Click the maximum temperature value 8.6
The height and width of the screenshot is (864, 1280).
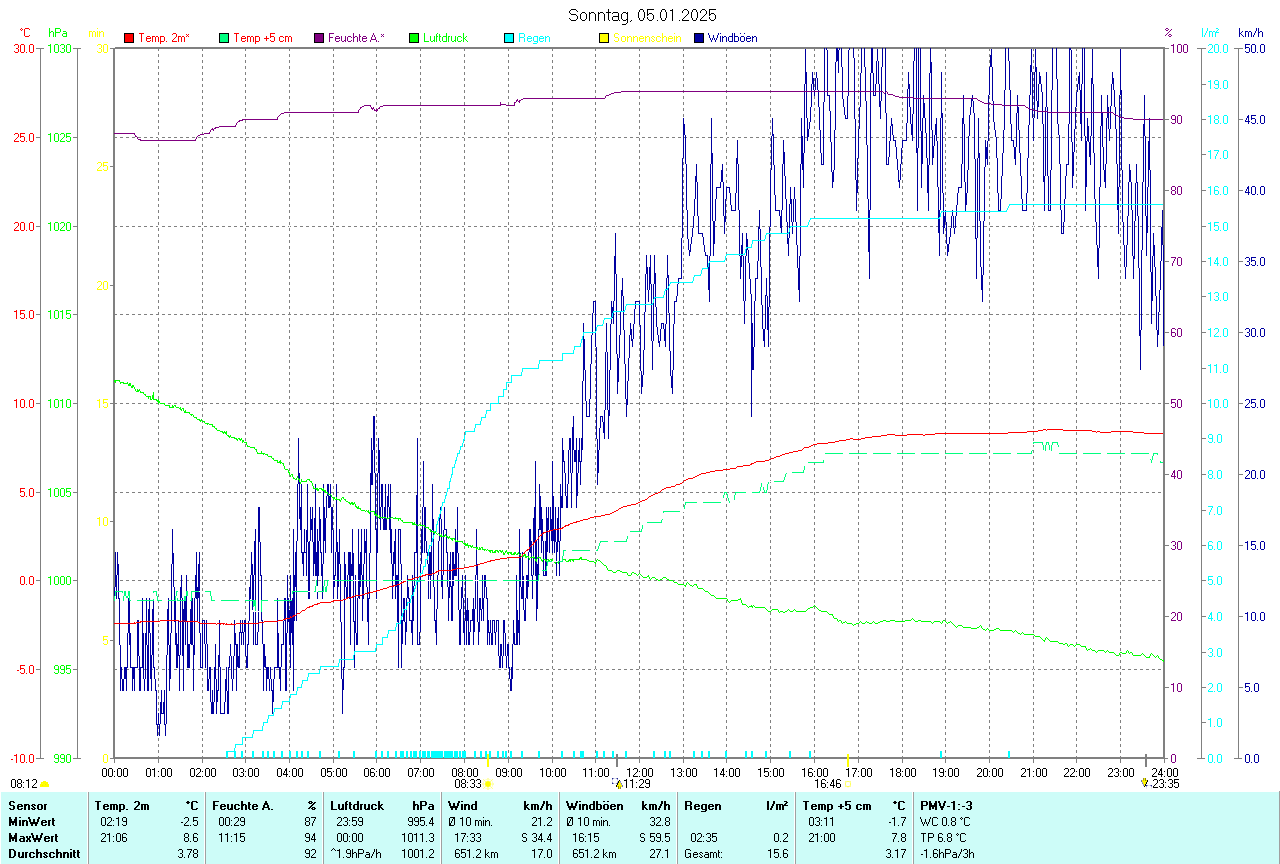click(x=191, y=838)
